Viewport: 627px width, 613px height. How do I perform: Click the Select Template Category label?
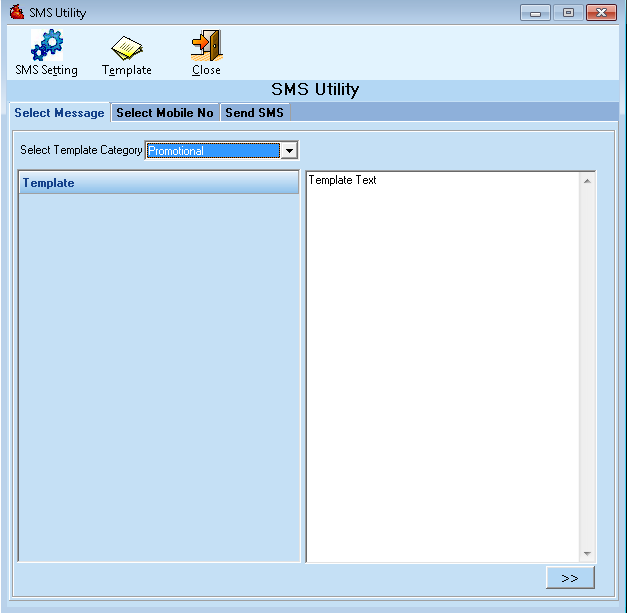(x=81, y=150)
